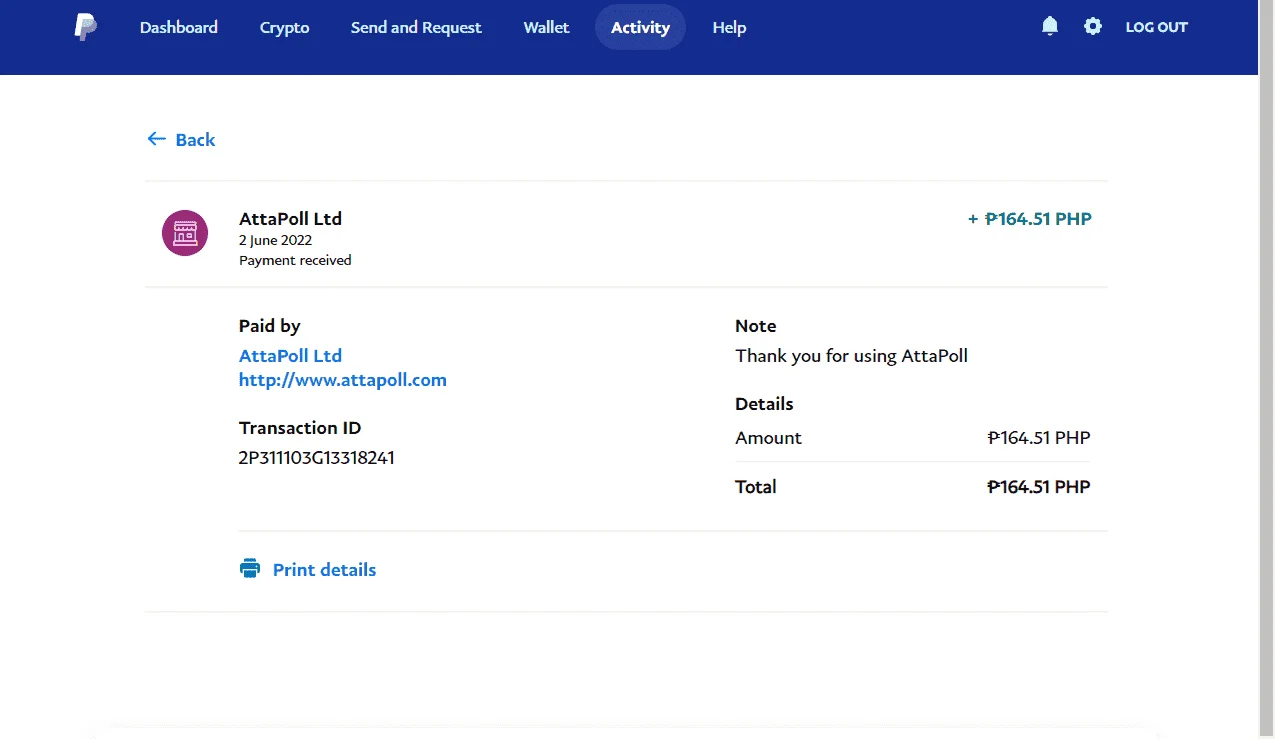Open the AttaPoll Ltd payer link
1275x739 pixels.
[x=290, y=355]
